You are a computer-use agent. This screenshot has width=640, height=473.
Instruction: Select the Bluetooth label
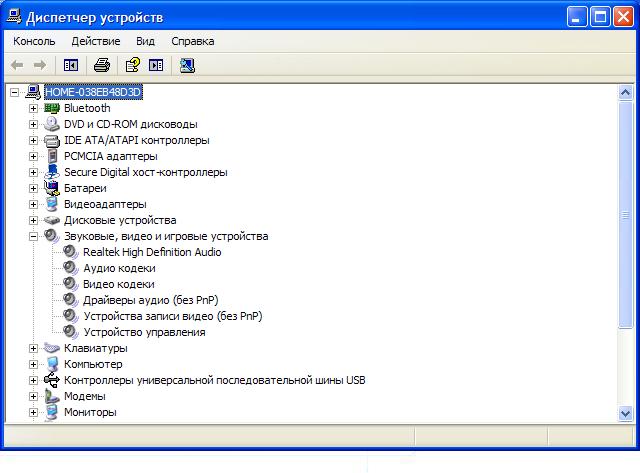(x=87, y=108)
